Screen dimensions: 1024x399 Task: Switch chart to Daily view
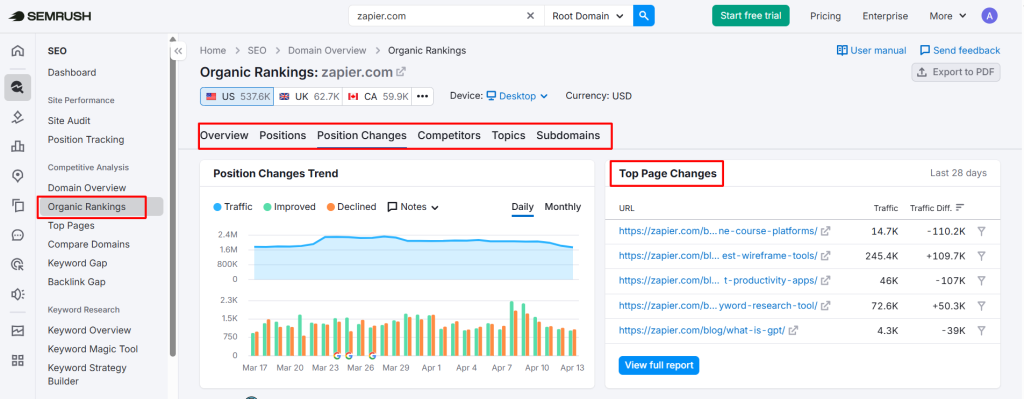click(x=522, y=207)
